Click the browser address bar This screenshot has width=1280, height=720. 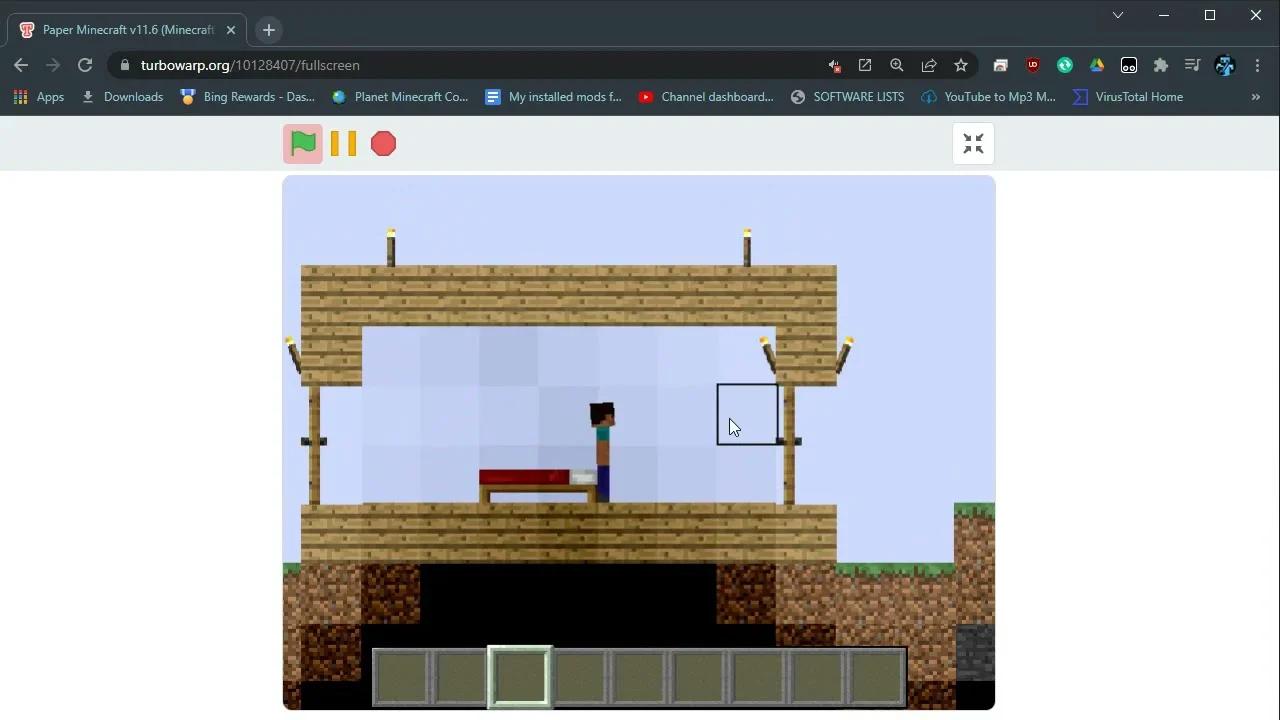pyautogui.click(x=400, y=65)
